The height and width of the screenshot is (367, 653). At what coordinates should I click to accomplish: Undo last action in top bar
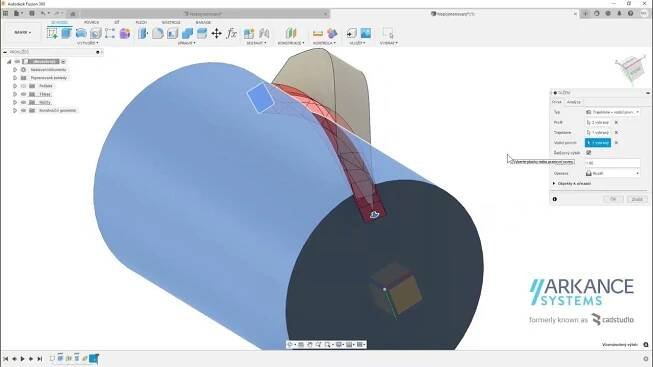point(43,13)
